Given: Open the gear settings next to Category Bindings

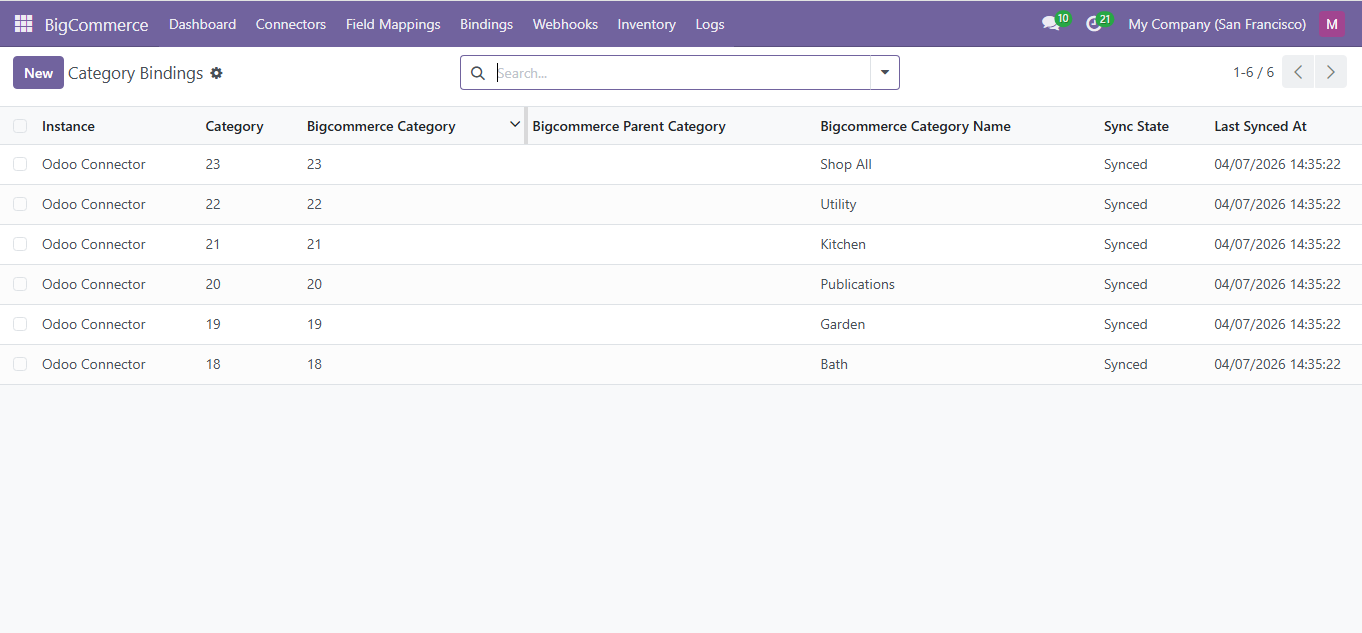Looking at the screenshot, I should point(216,72).
